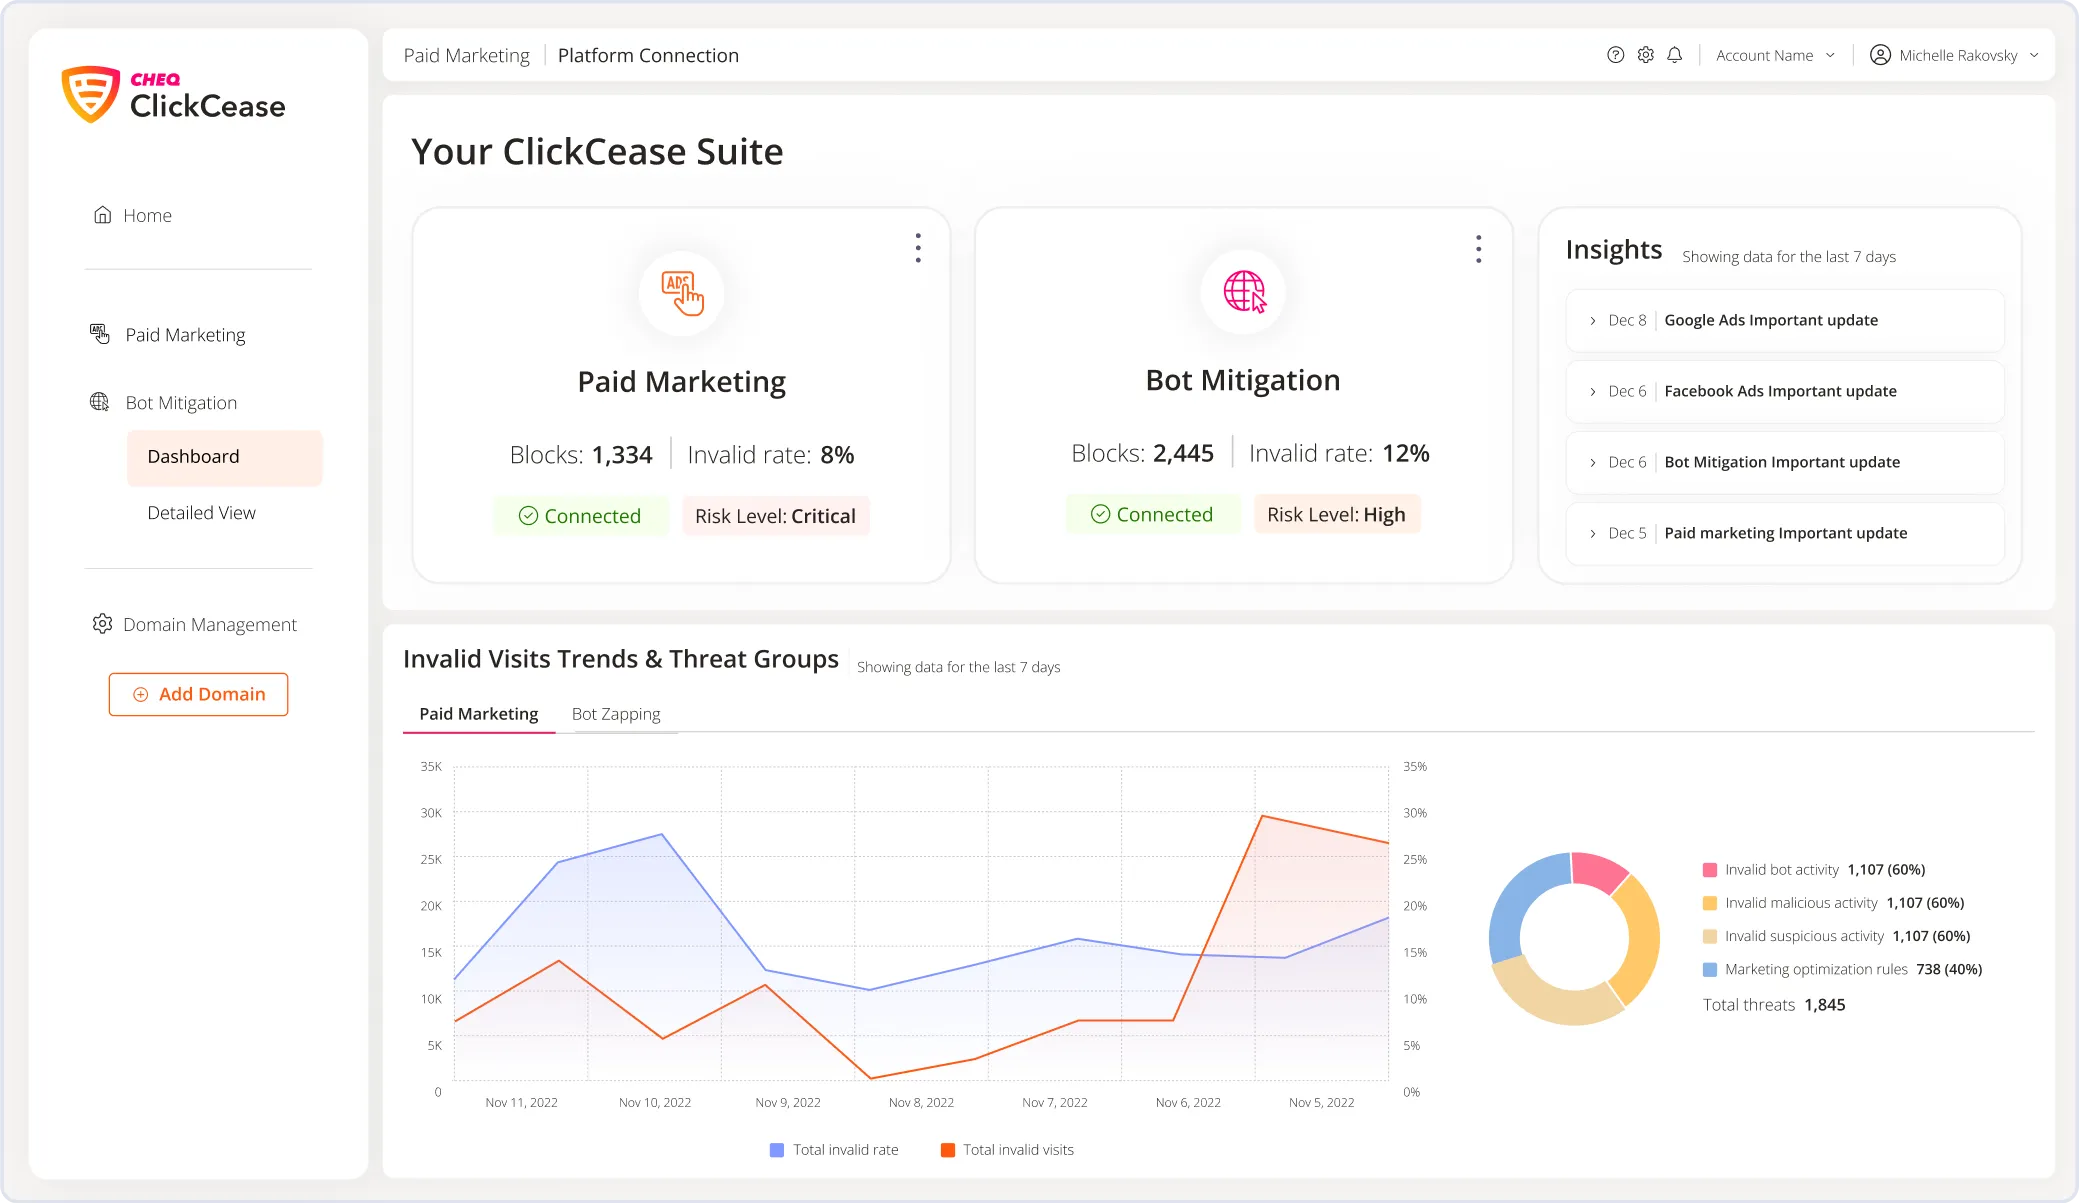This screenshot has height=1203, width=2079.
Task: Open Platform Connection breadcrumb link
Action: click(648, 55)
